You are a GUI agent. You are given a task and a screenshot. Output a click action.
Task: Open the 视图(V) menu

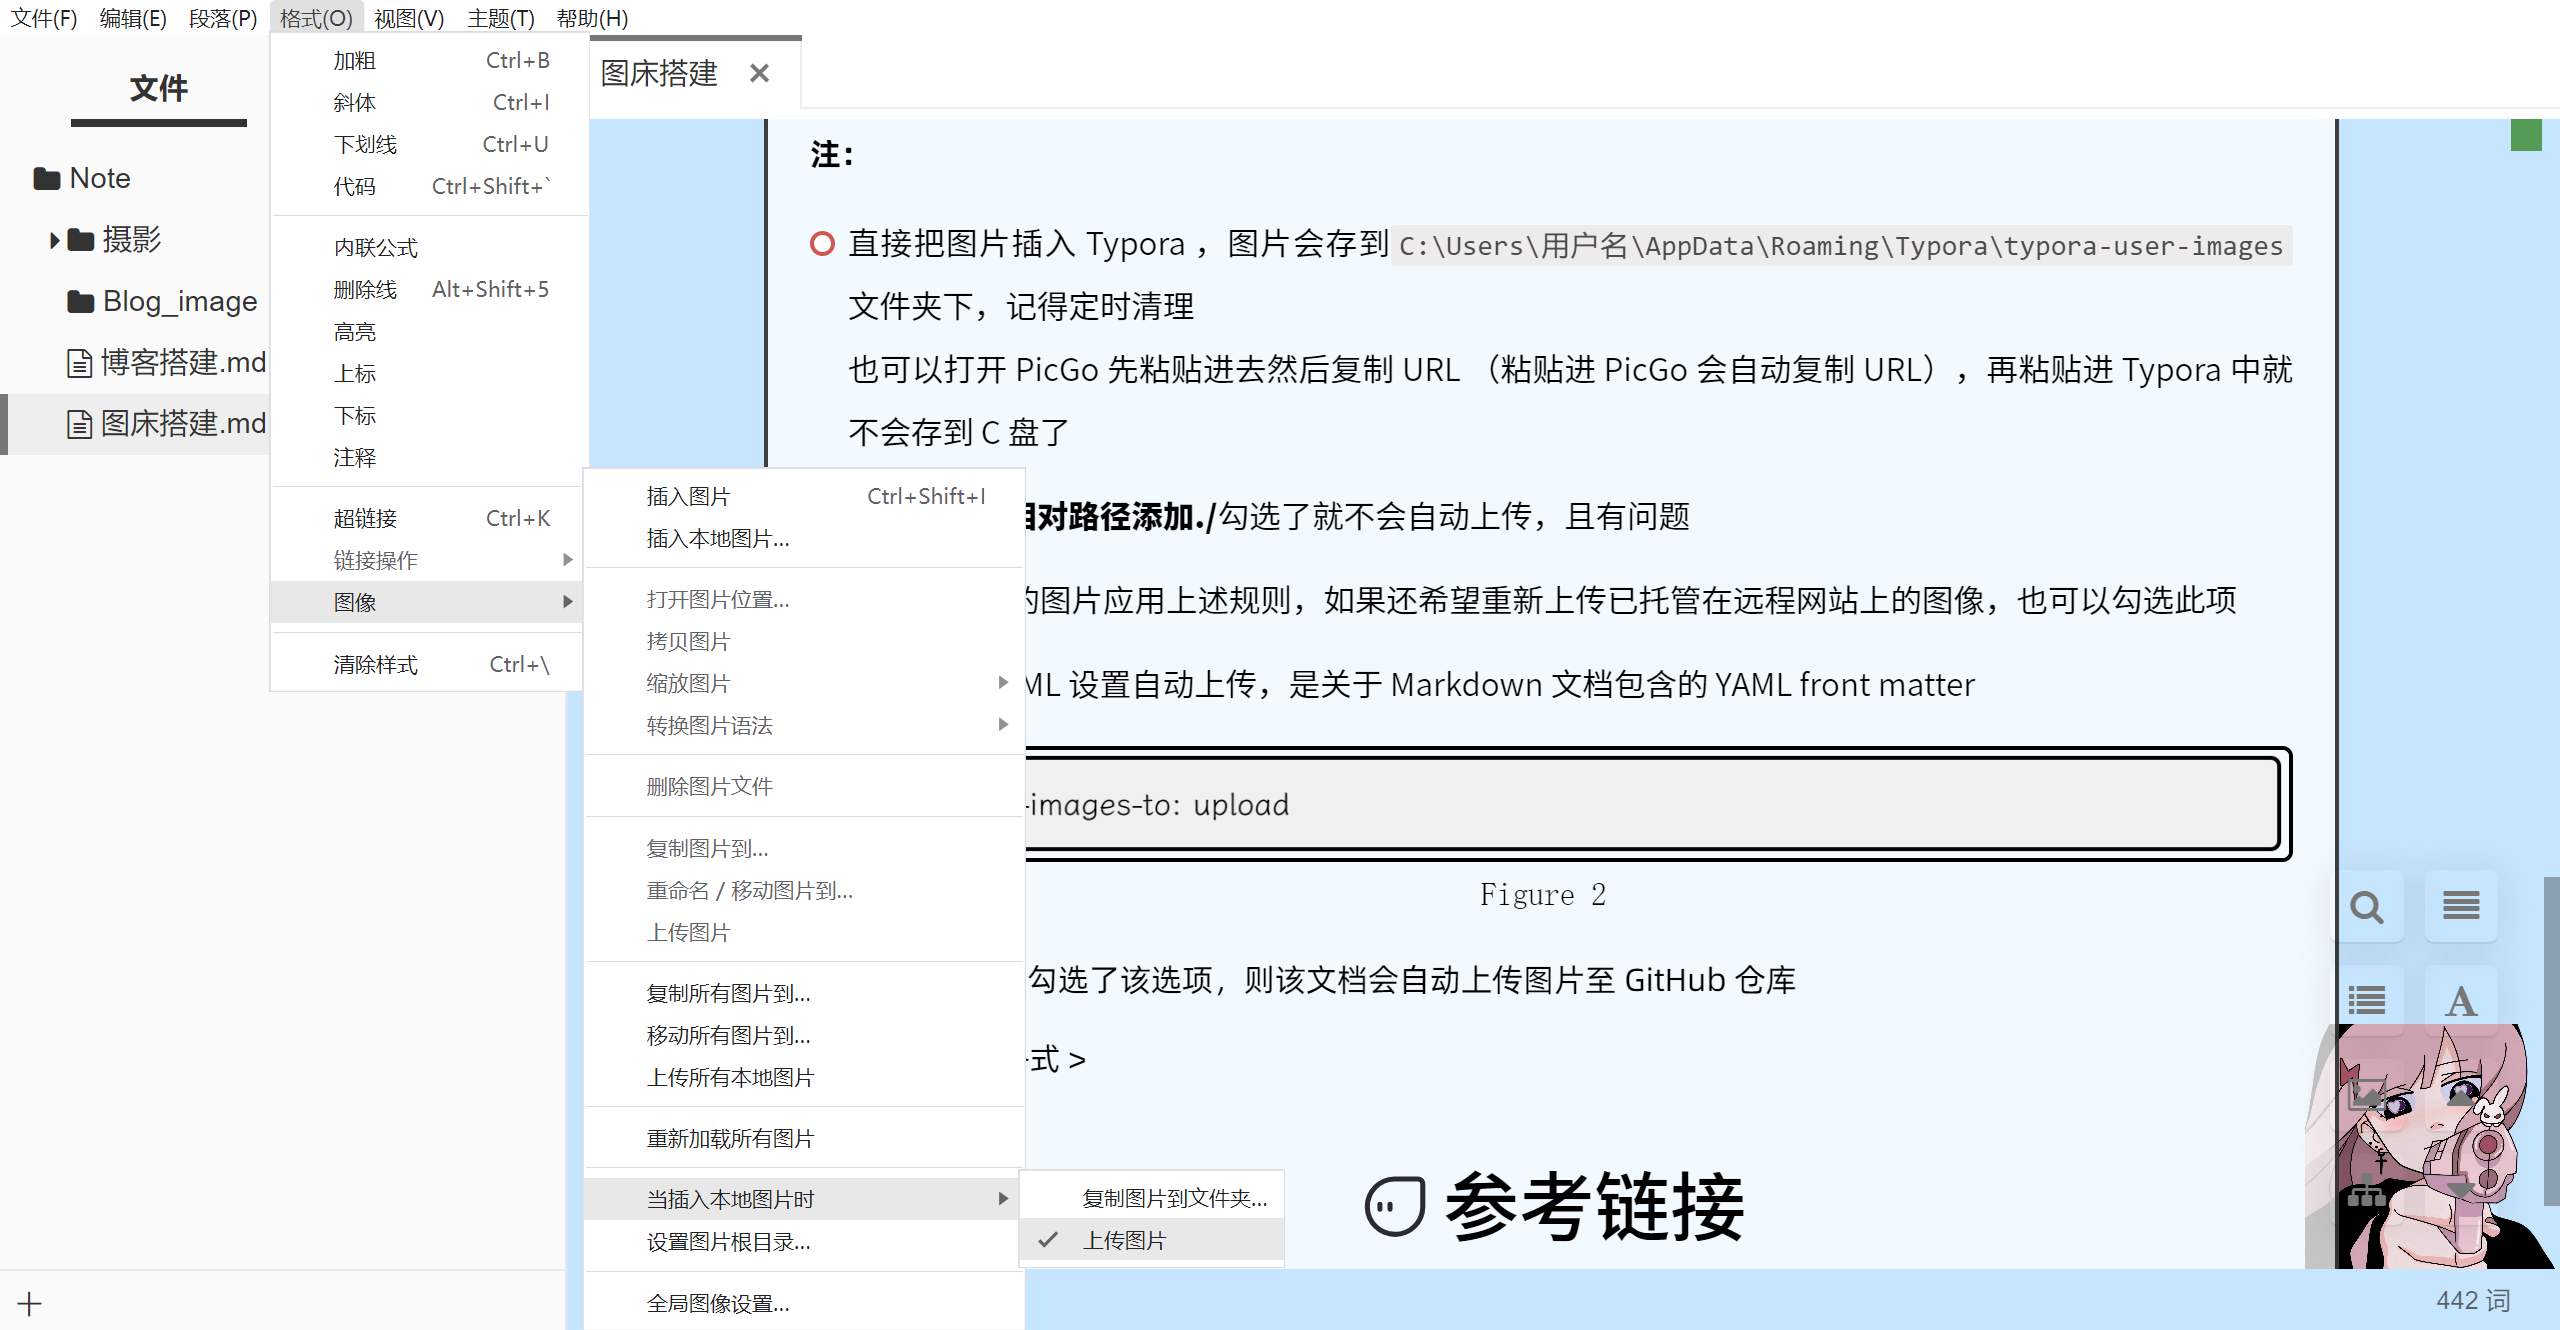[x=408, y=18]
